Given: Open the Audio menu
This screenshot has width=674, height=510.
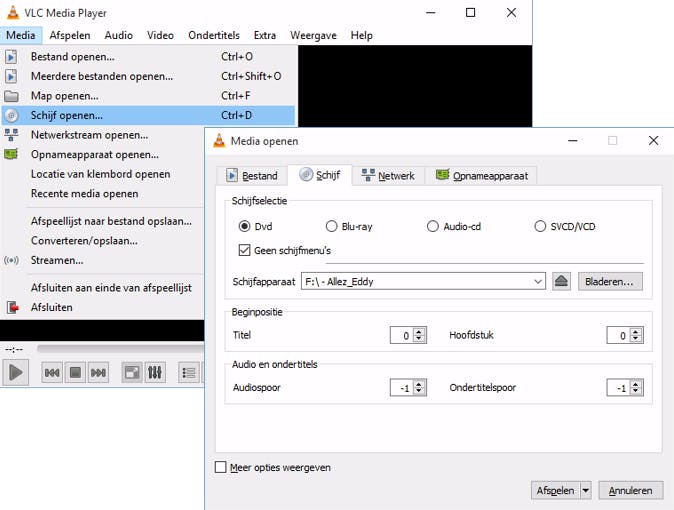Looking at the screenshot, I should [119, 35].
